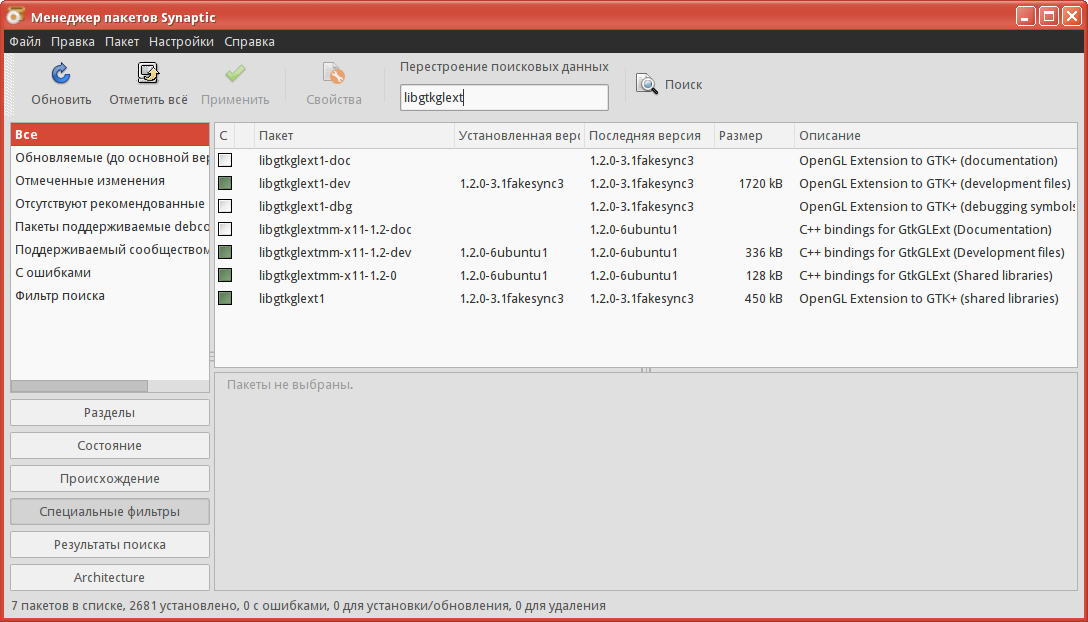
Task: Close the Synaptic window
Action: pos(1072,16)
